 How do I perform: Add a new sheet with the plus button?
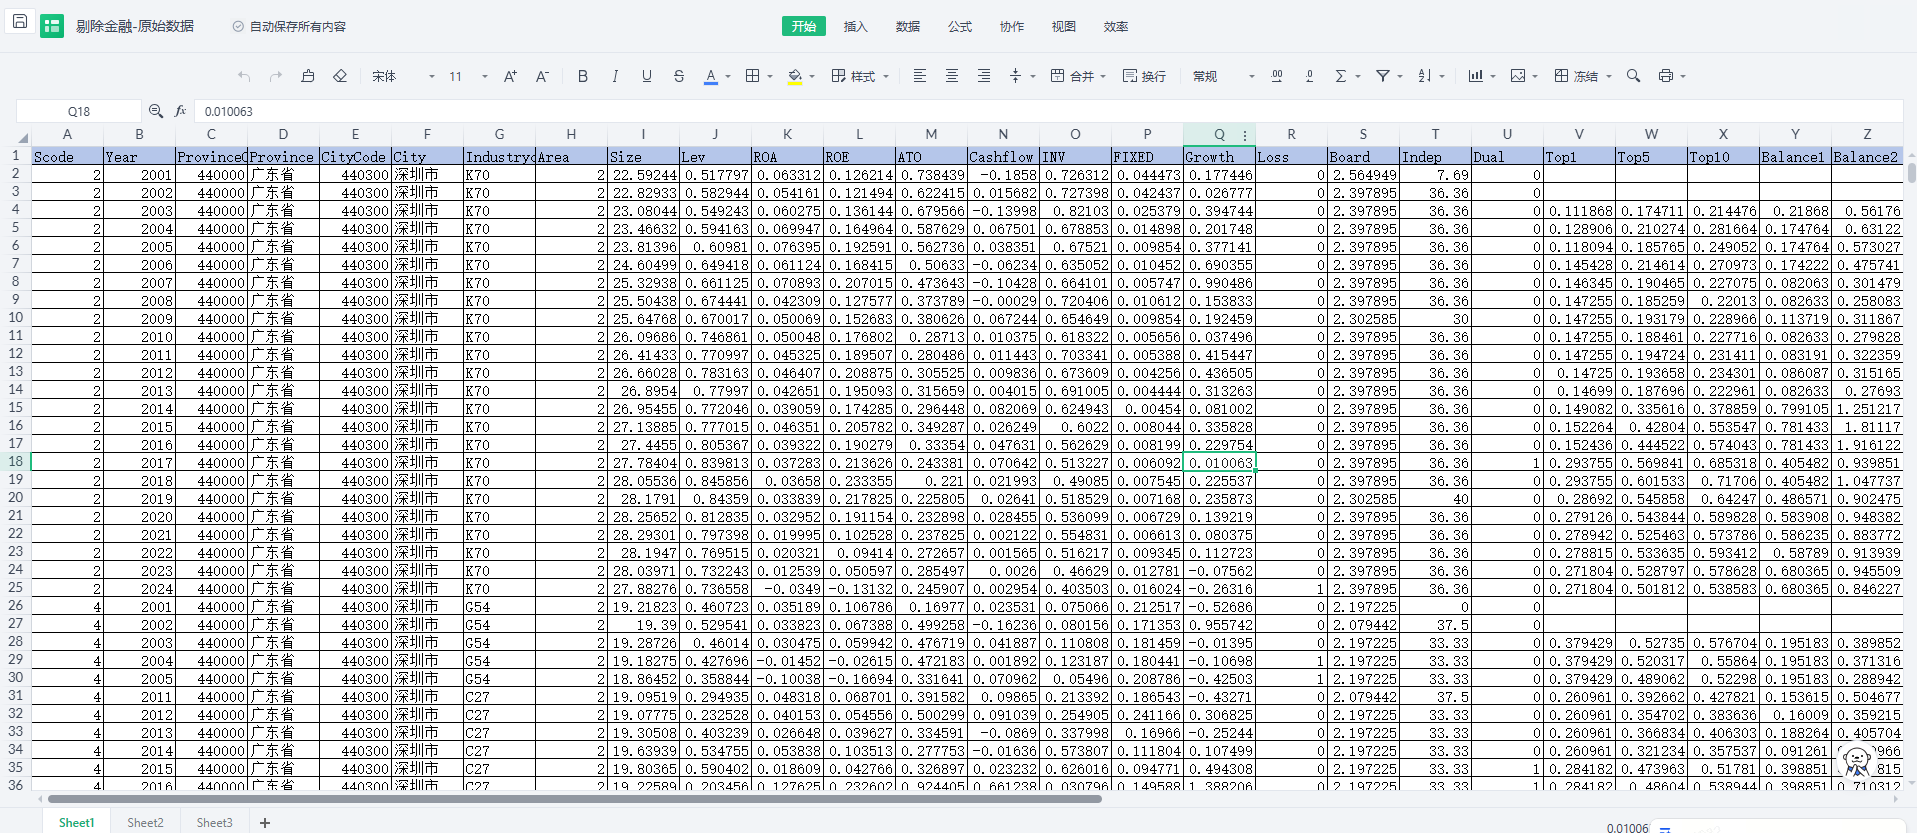[x=265, y=823]
